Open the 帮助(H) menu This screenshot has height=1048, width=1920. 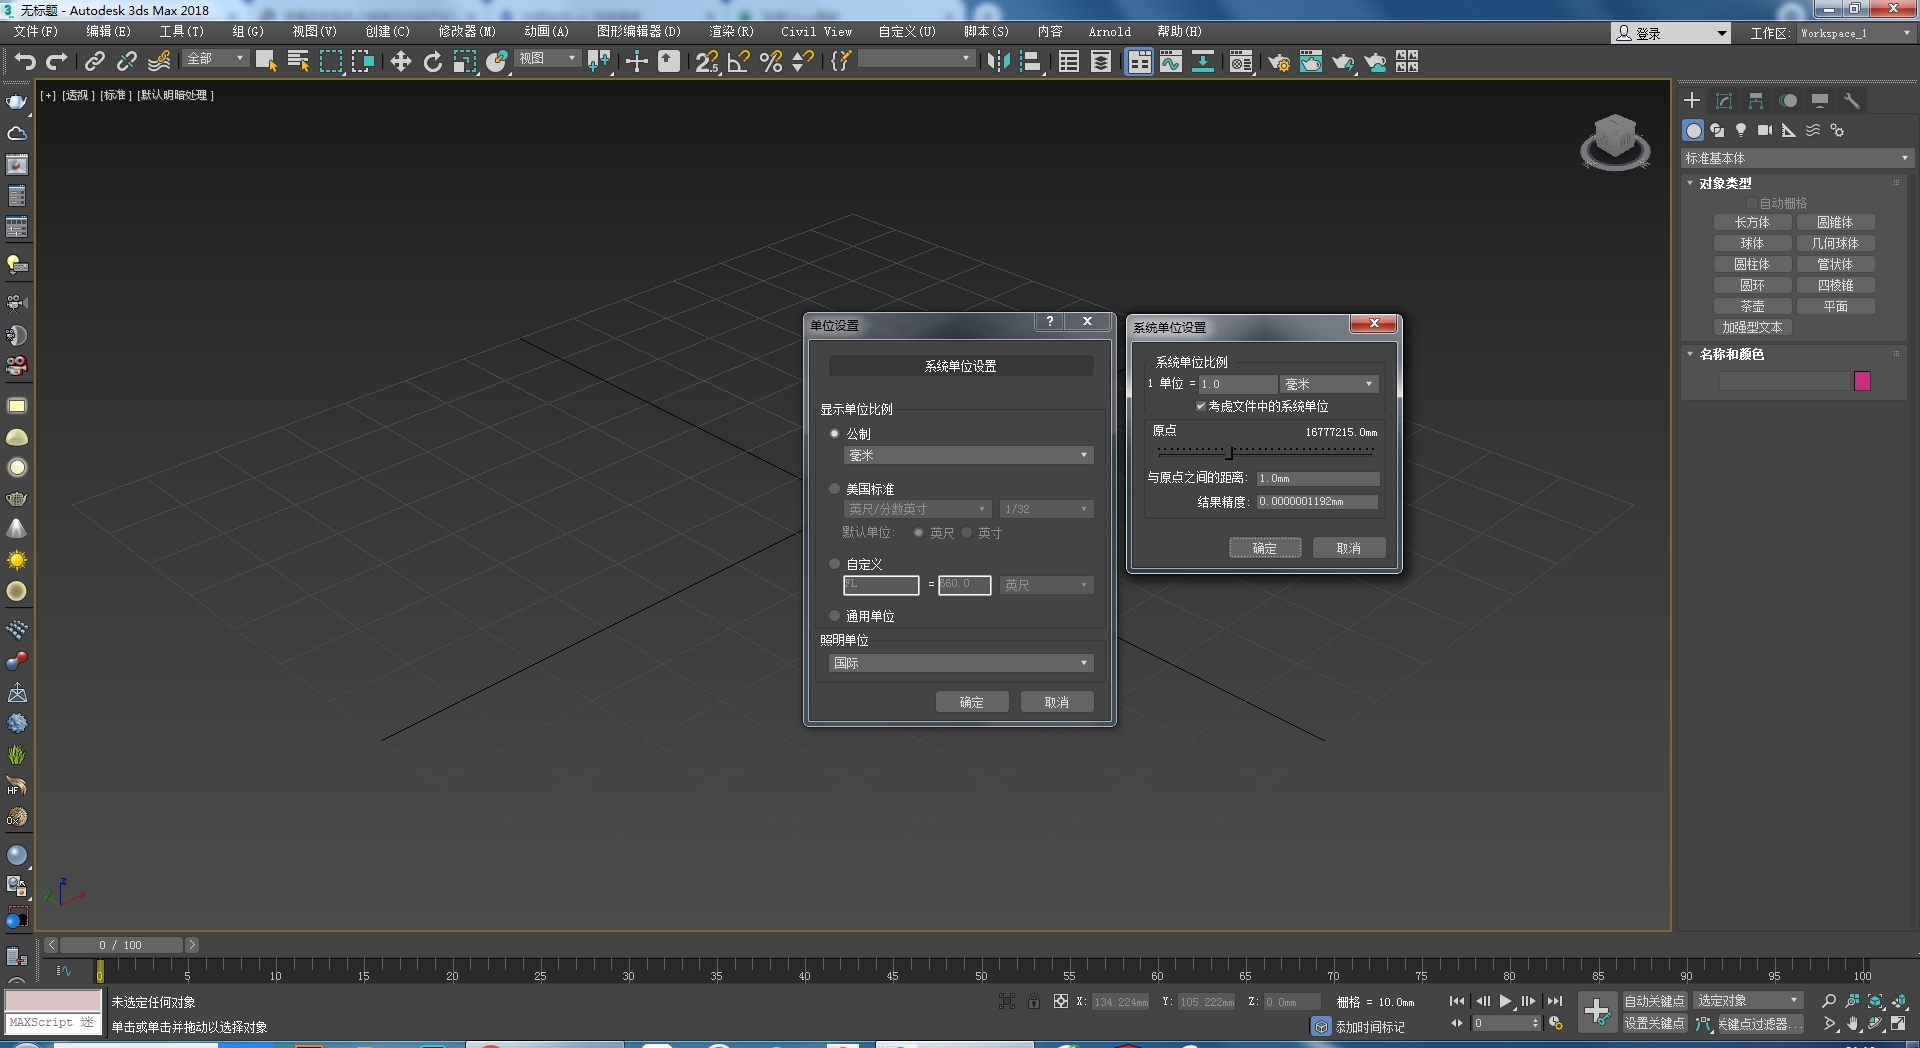tap(1179, 32)
